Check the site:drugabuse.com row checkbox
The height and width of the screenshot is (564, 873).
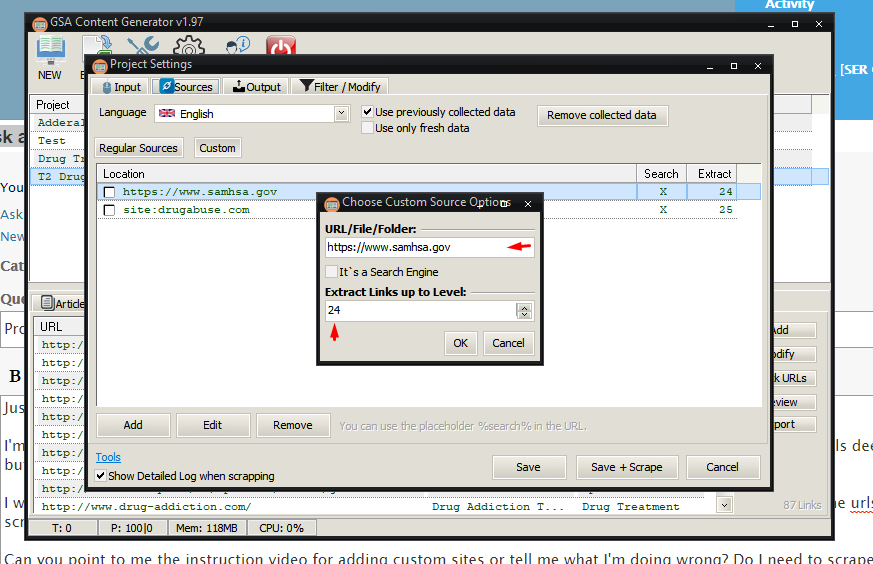pyautogui.click(x=110, y=210)
